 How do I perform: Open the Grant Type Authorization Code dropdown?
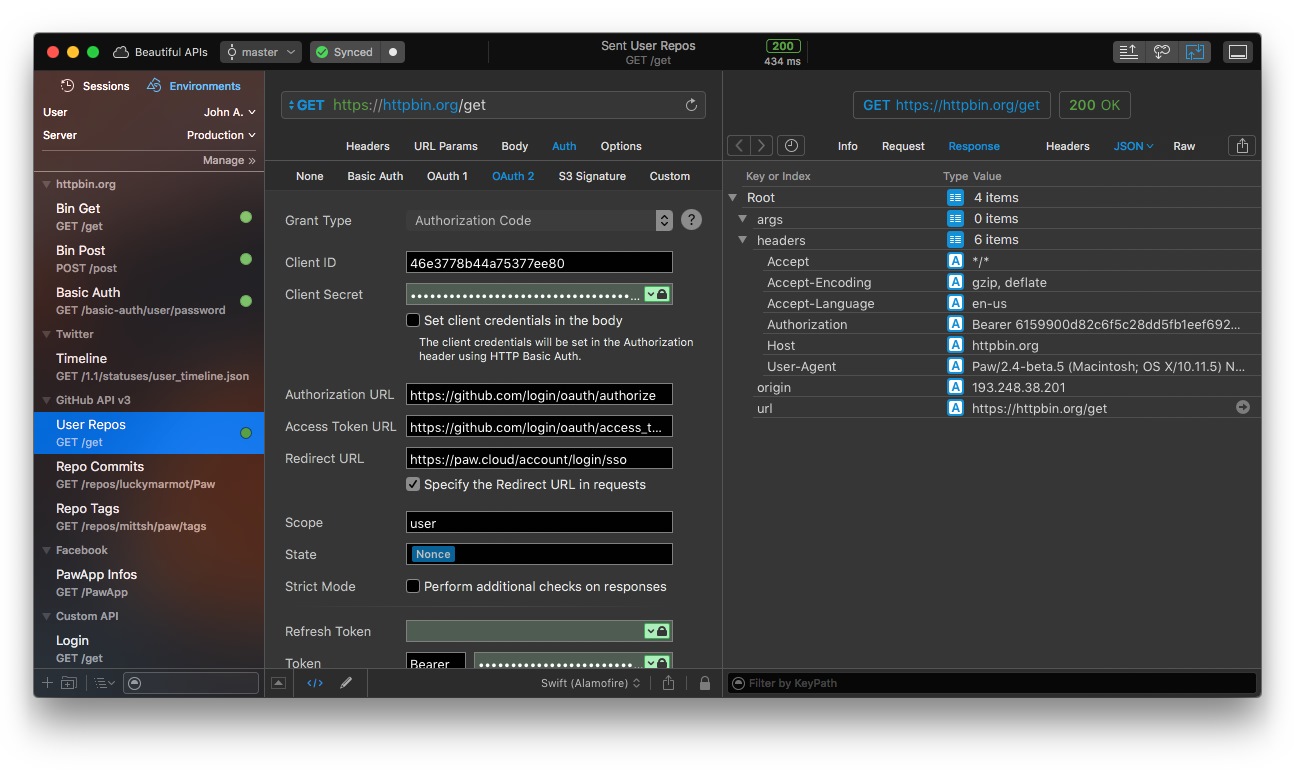coord(540,220)
